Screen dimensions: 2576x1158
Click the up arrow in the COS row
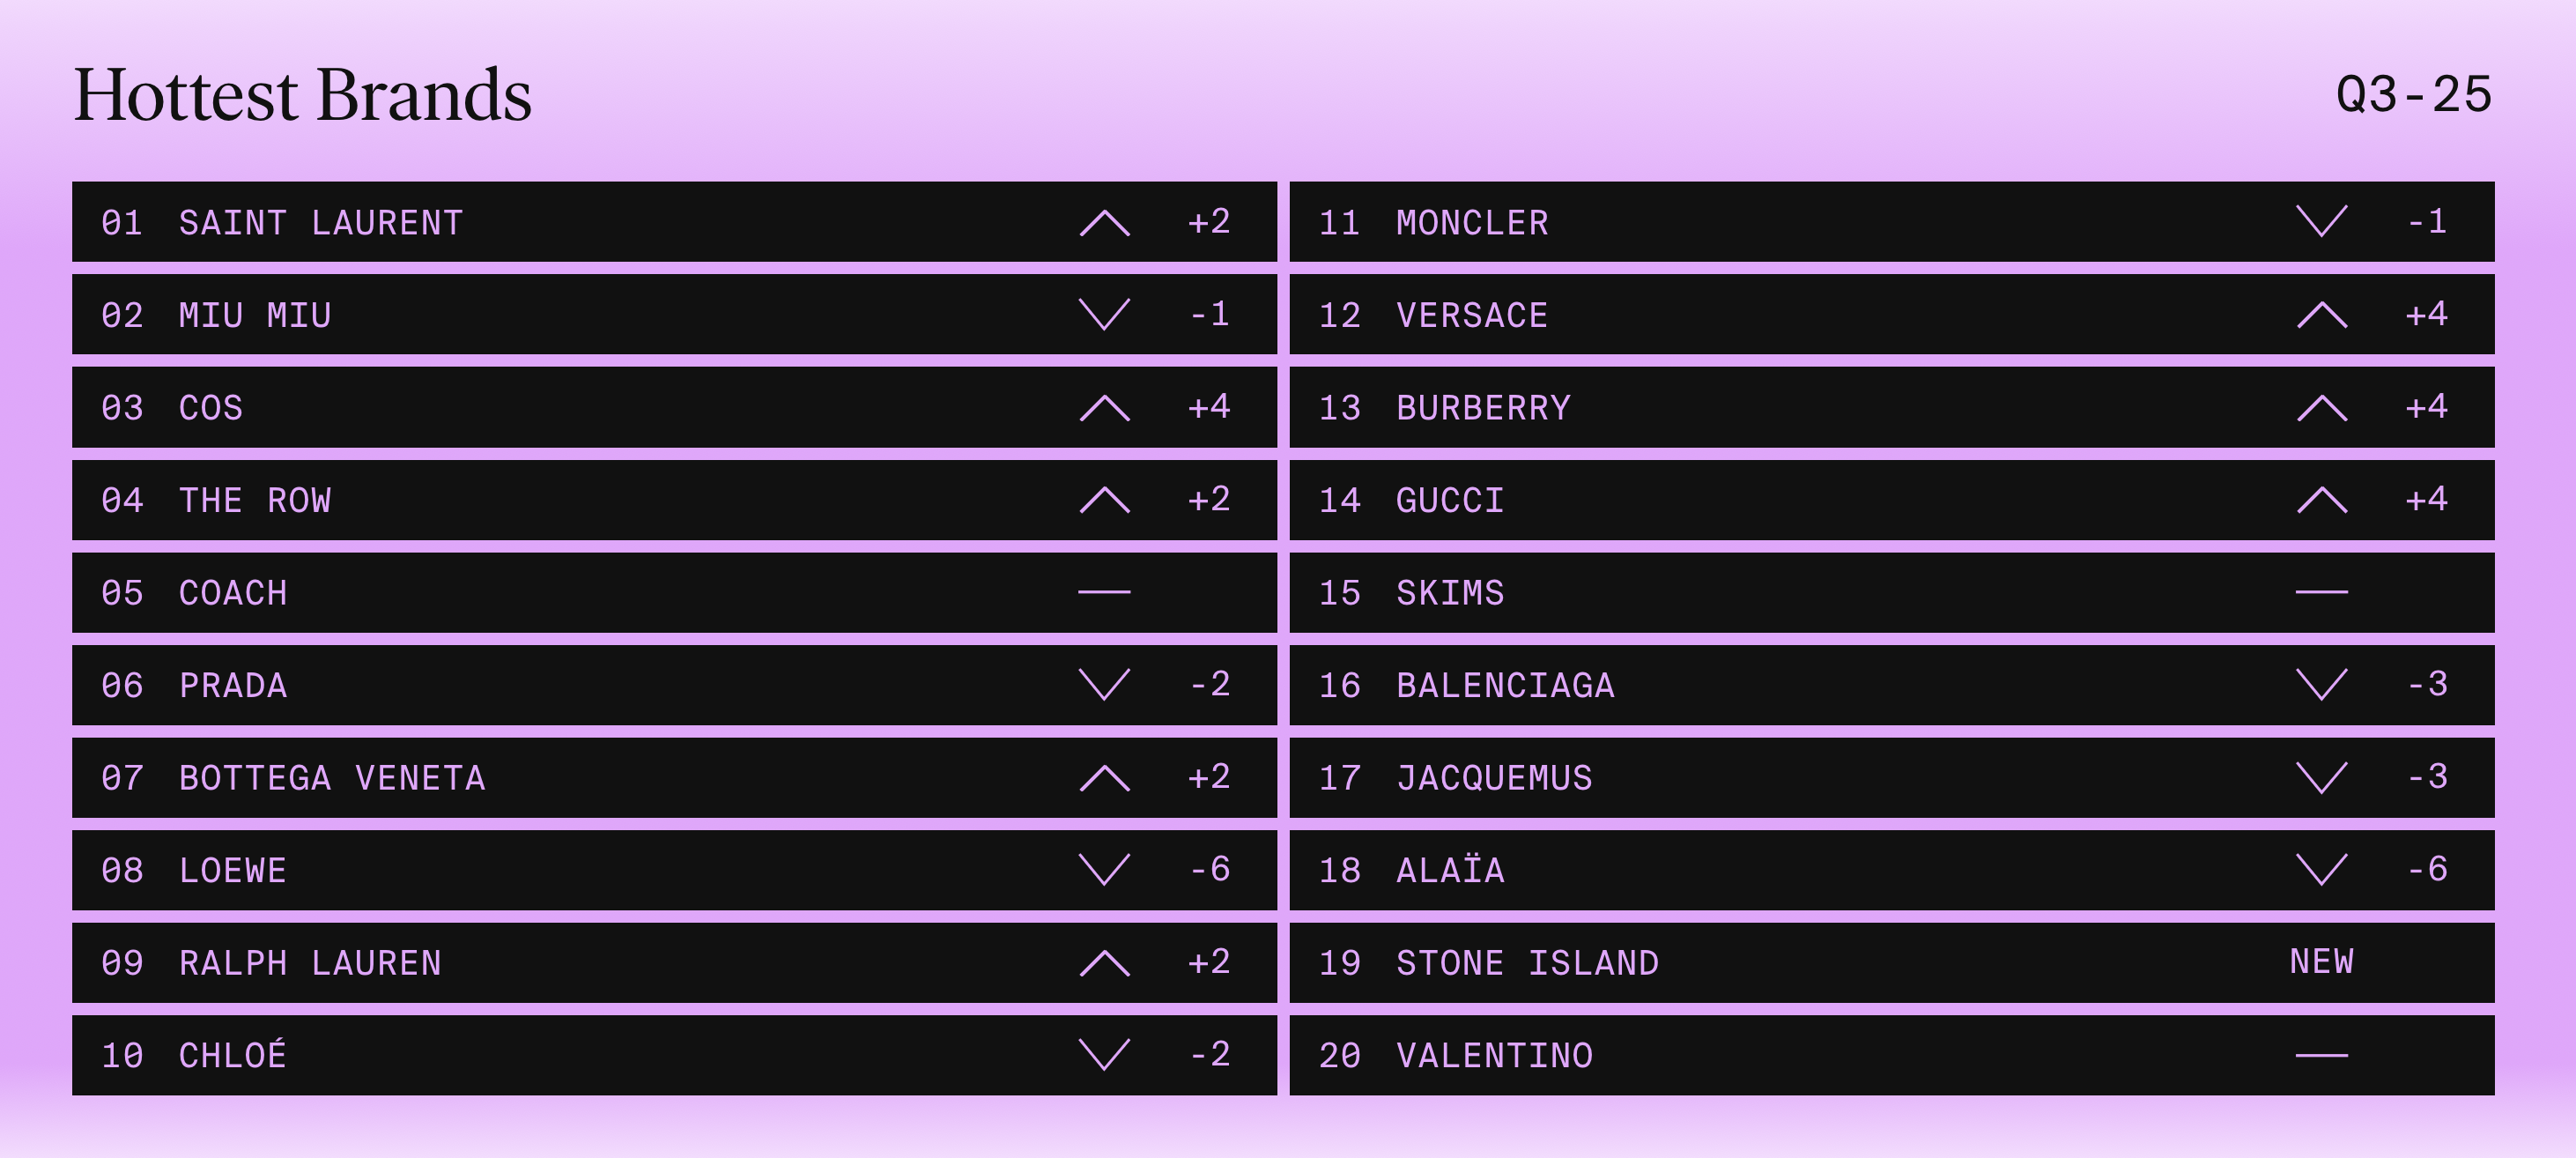pyautogui.click(x=1104, y=407)
